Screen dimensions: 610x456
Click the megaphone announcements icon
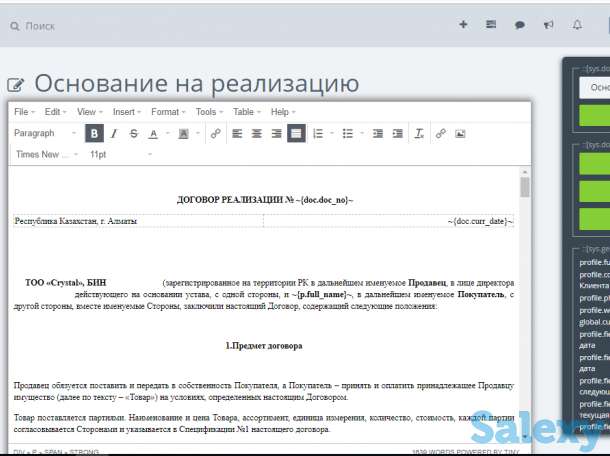549,25
